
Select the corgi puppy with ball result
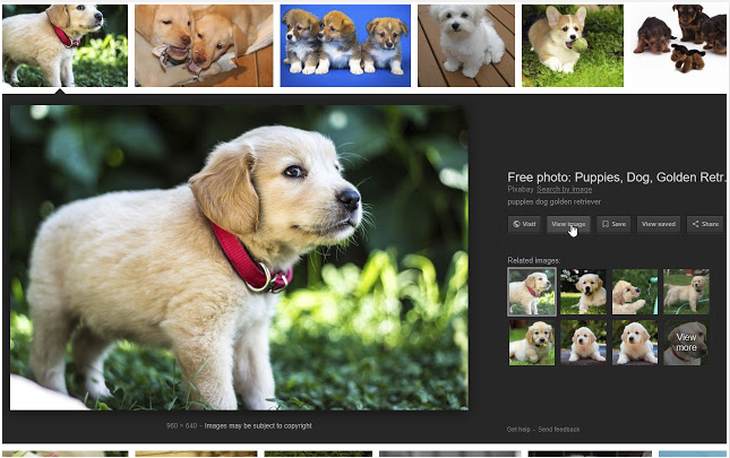572,45
